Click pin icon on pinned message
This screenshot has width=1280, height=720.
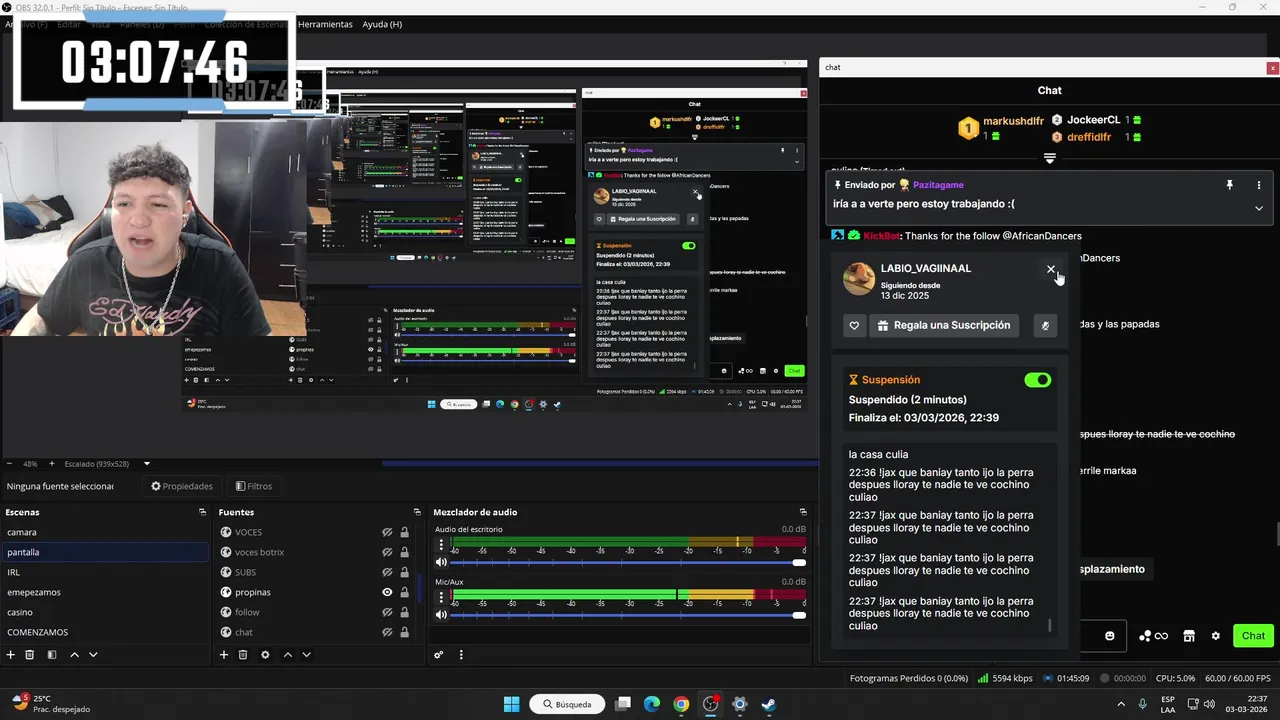1230,185
